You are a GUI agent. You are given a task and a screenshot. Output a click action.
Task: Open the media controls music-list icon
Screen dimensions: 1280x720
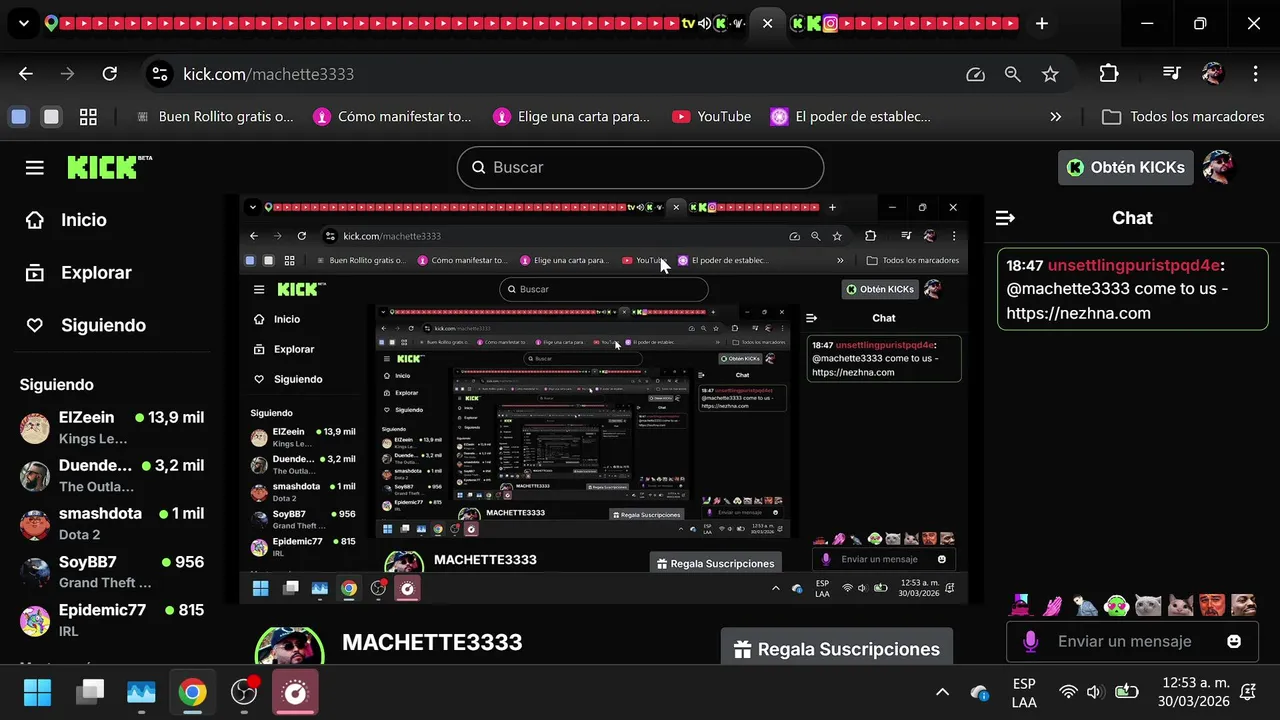pyautogui.click(x=1172, y=74)
